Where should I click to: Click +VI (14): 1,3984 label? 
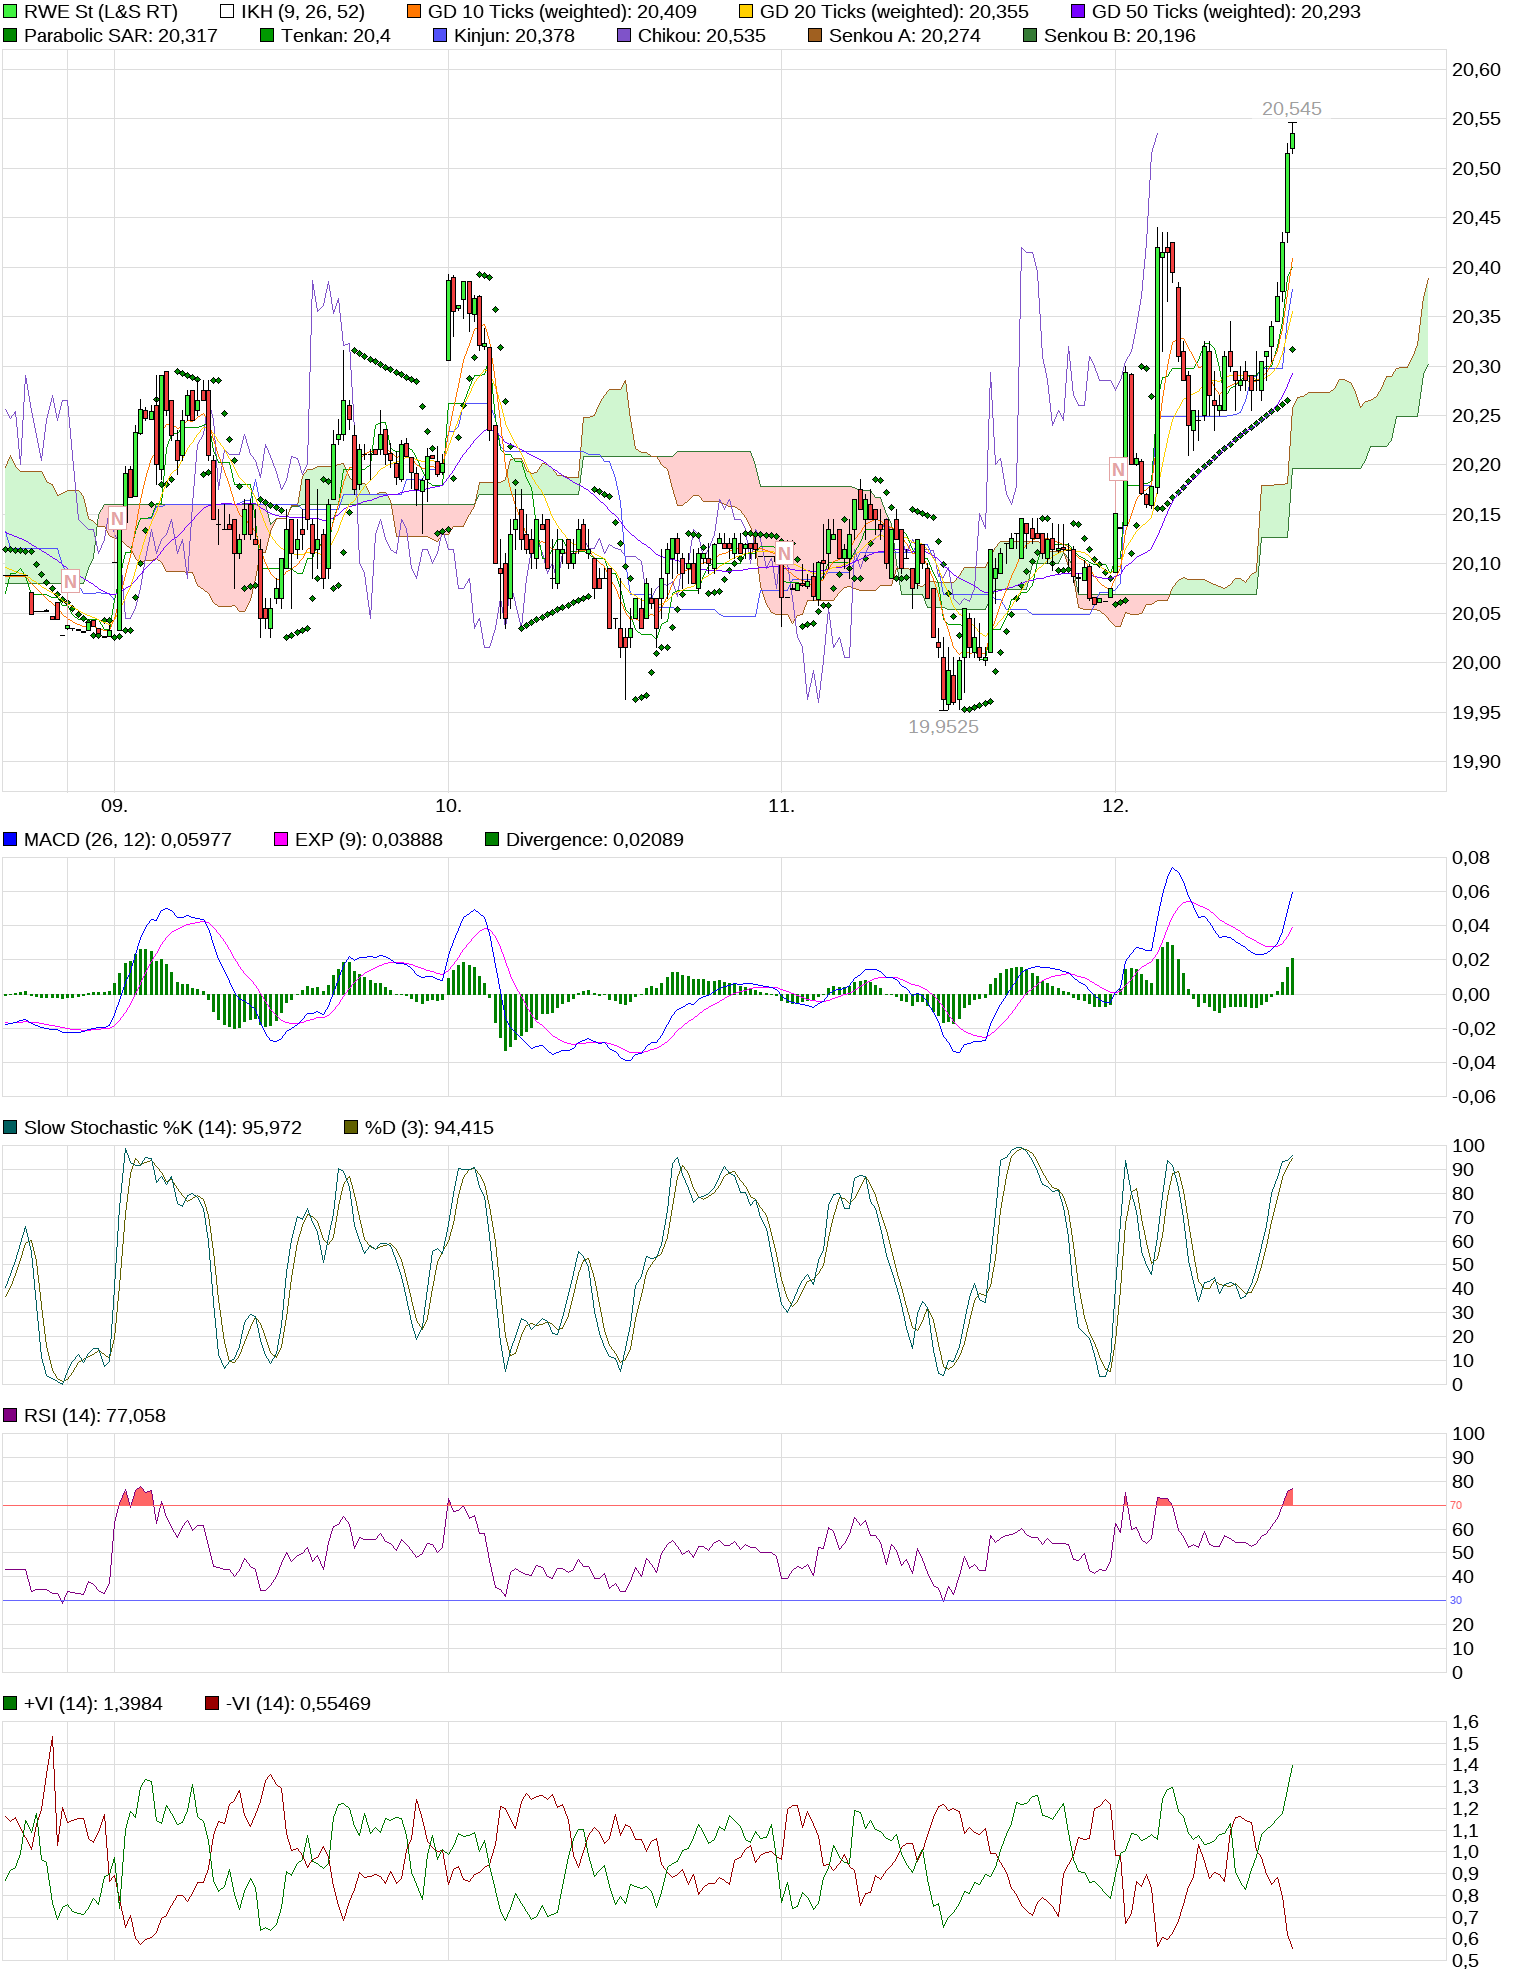(93, 1704)
